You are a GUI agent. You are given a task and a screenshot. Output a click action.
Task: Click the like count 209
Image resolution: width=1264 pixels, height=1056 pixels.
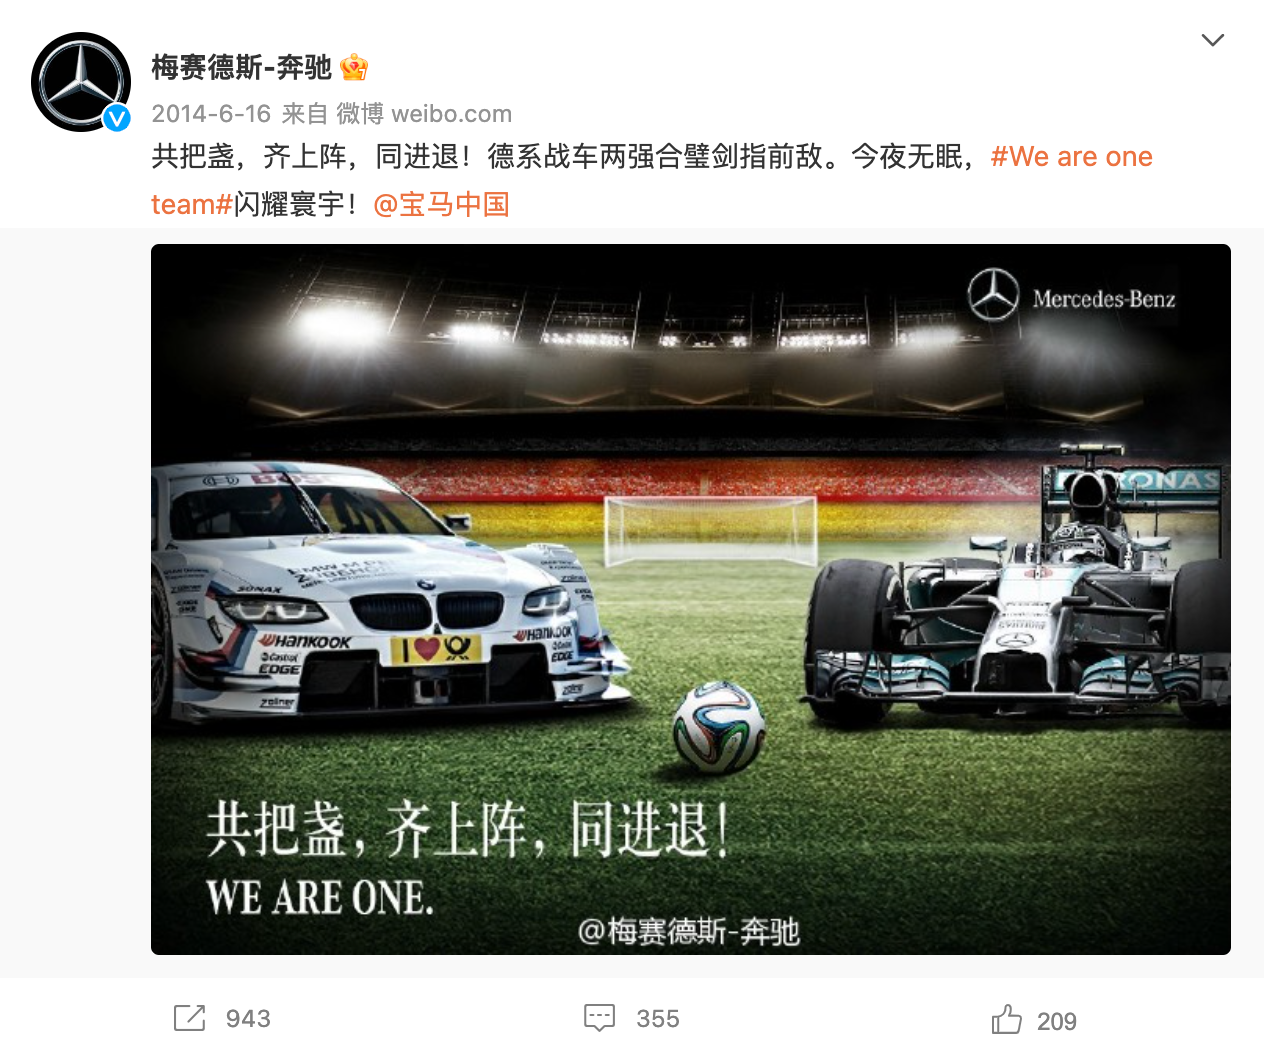tap(1057, 1021)
